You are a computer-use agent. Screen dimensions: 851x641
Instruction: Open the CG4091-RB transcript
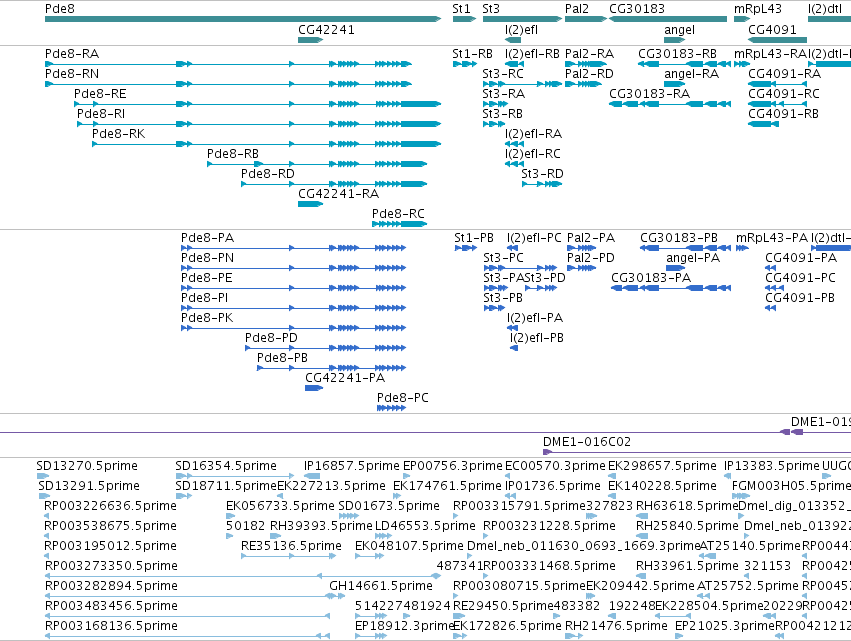763,124
